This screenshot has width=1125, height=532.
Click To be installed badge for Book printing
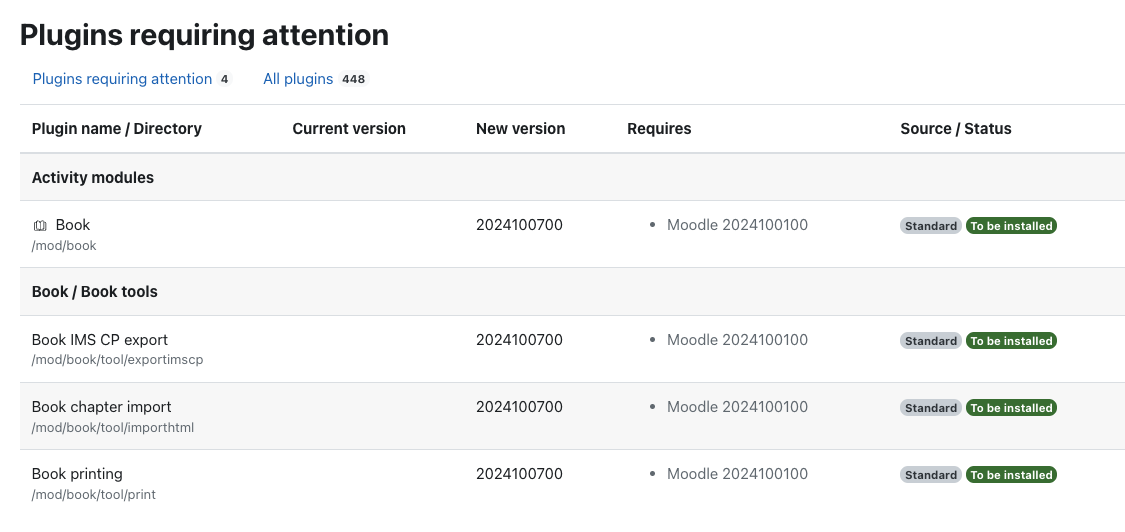(x=1011, y=475)
